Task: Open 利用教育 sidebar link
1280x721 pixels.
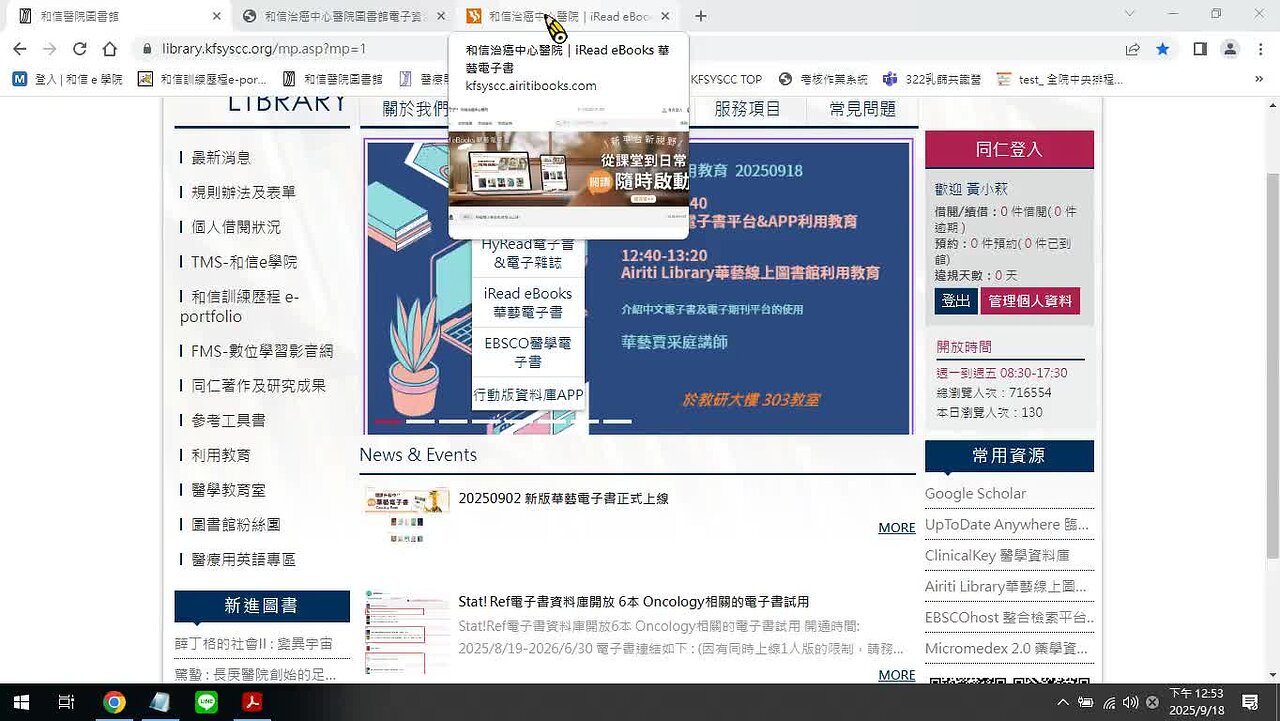Action: point(221,455)
